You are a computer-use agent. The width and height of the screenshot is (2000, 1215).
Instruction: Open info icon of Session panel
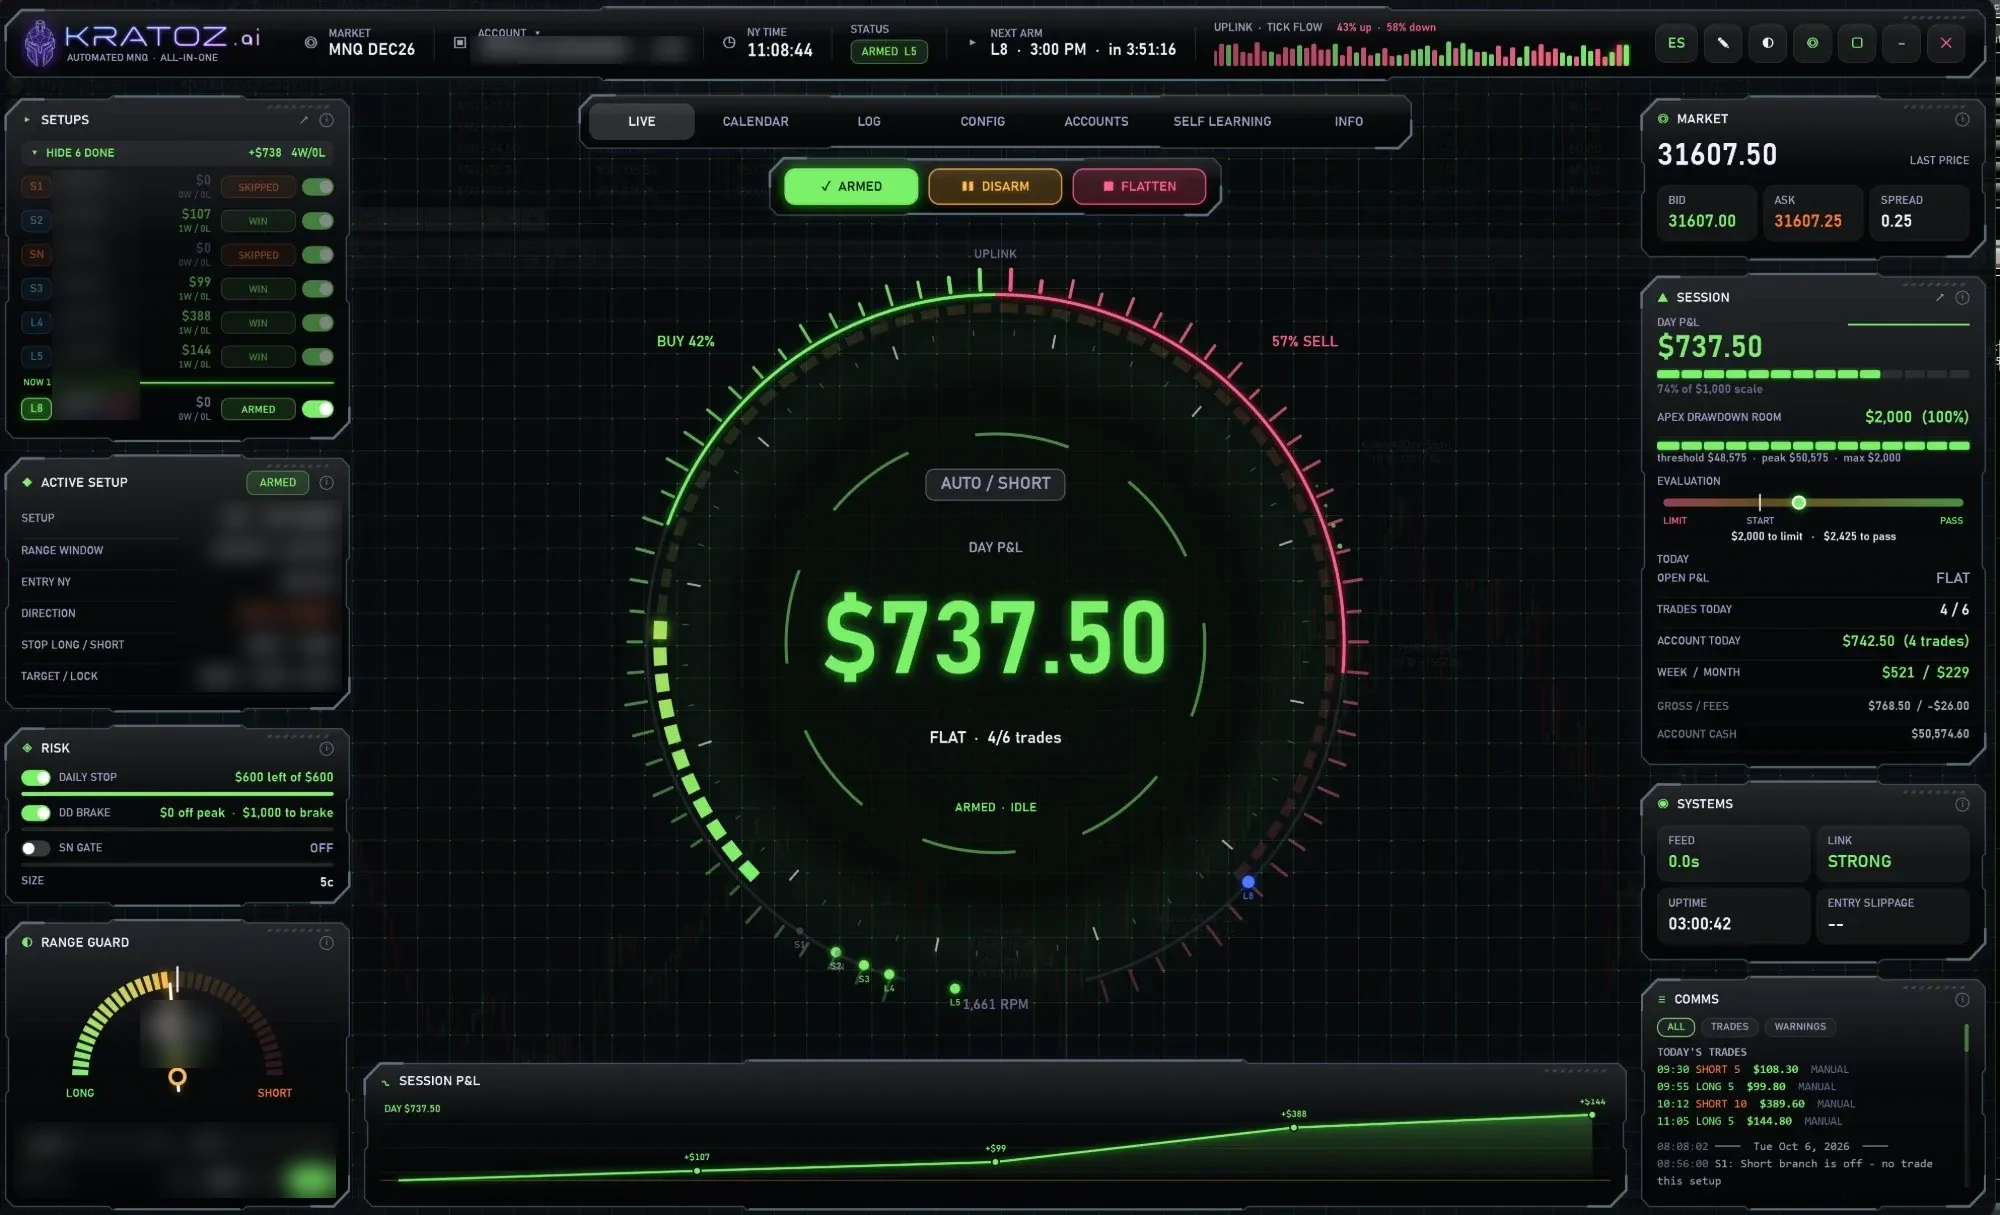click(1962, 297)
